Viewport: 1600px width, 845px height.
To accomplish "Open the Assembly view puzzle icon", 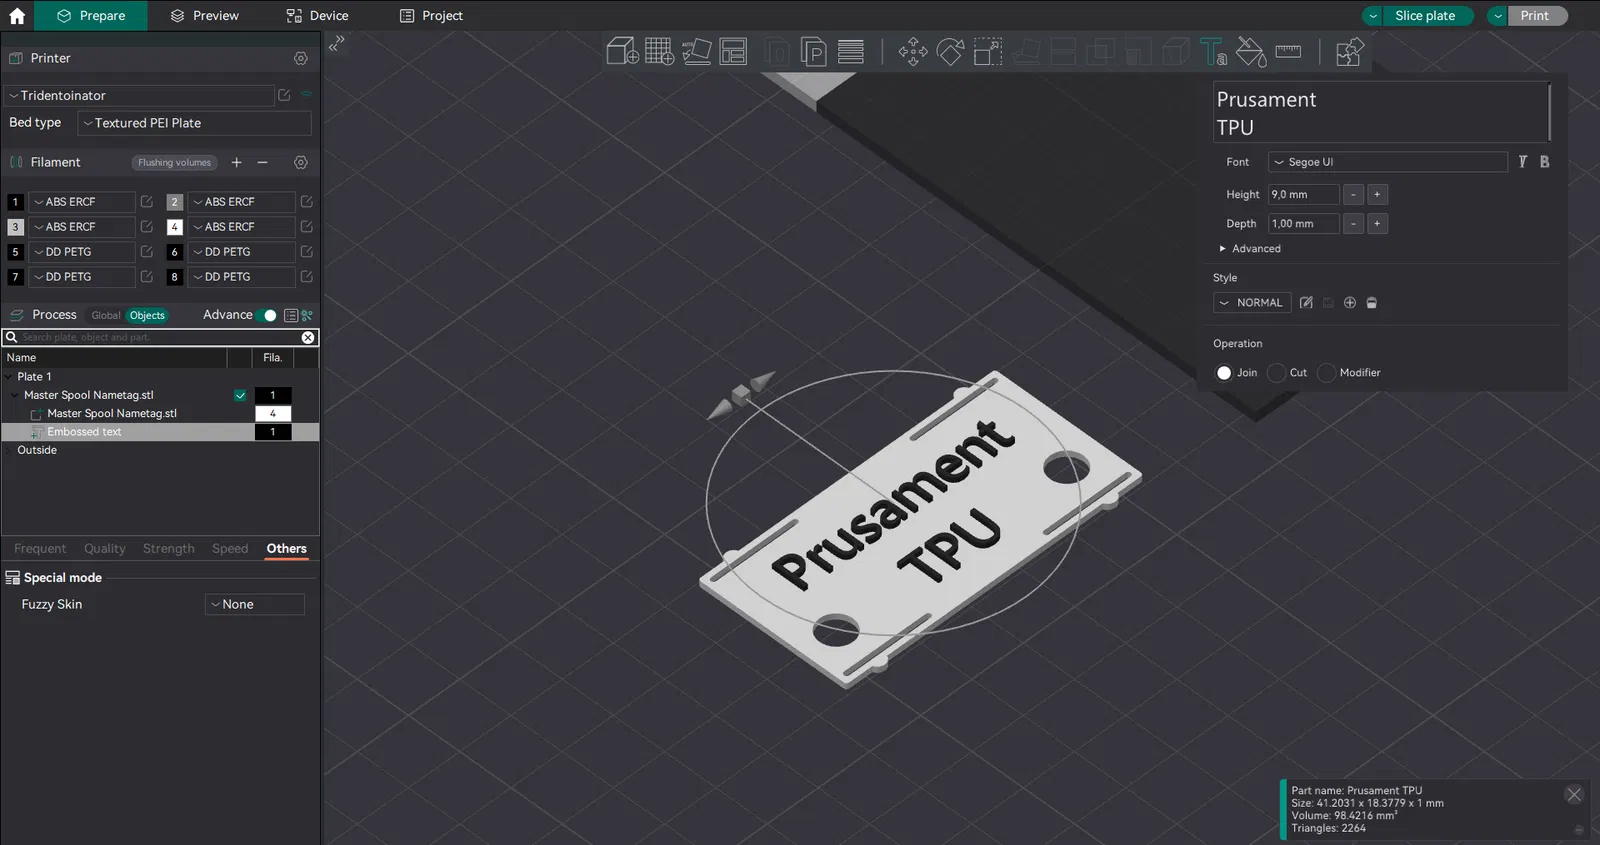I will [x=1349, y=51].
